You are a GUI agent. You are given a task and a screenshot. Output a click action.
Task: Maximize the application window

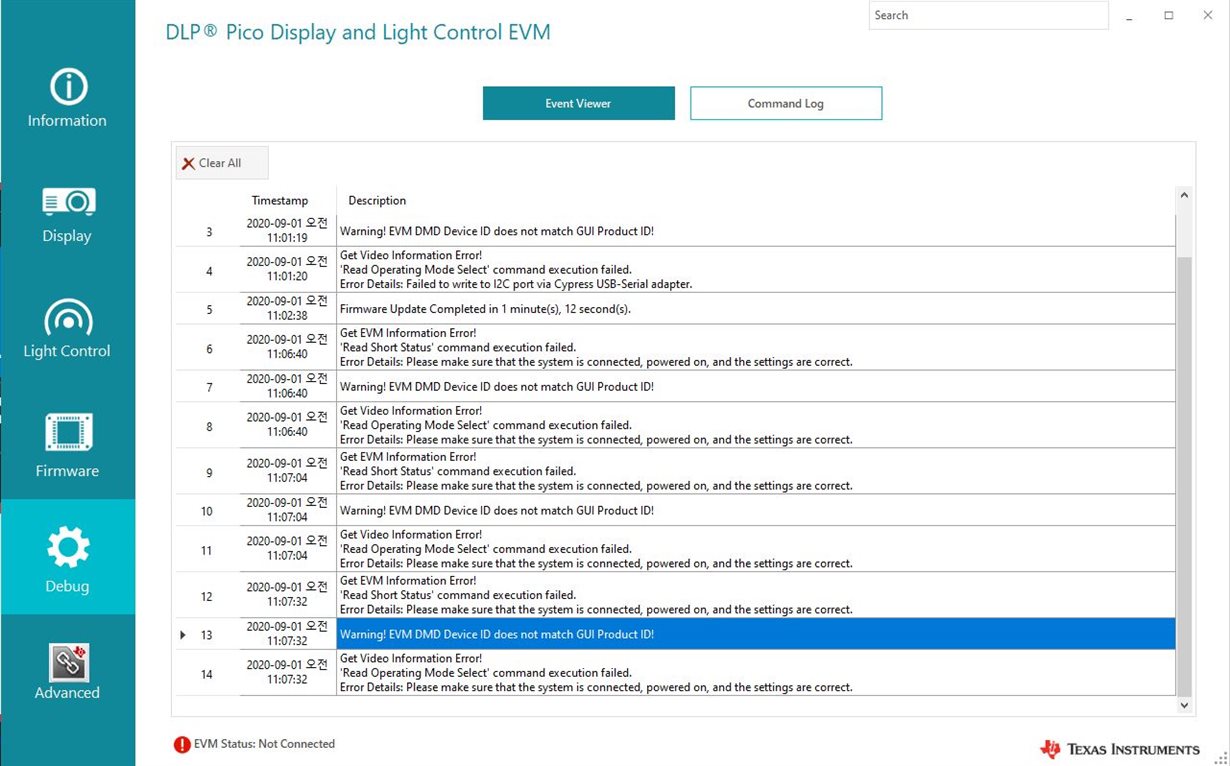tap(1168, 15)
